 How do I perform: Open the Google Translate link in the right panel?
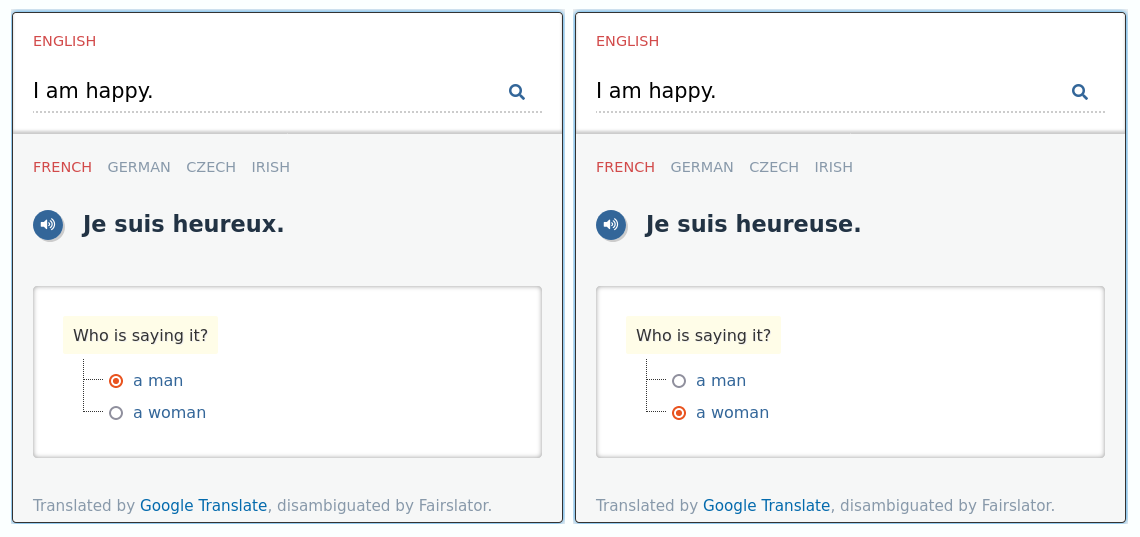766,506
